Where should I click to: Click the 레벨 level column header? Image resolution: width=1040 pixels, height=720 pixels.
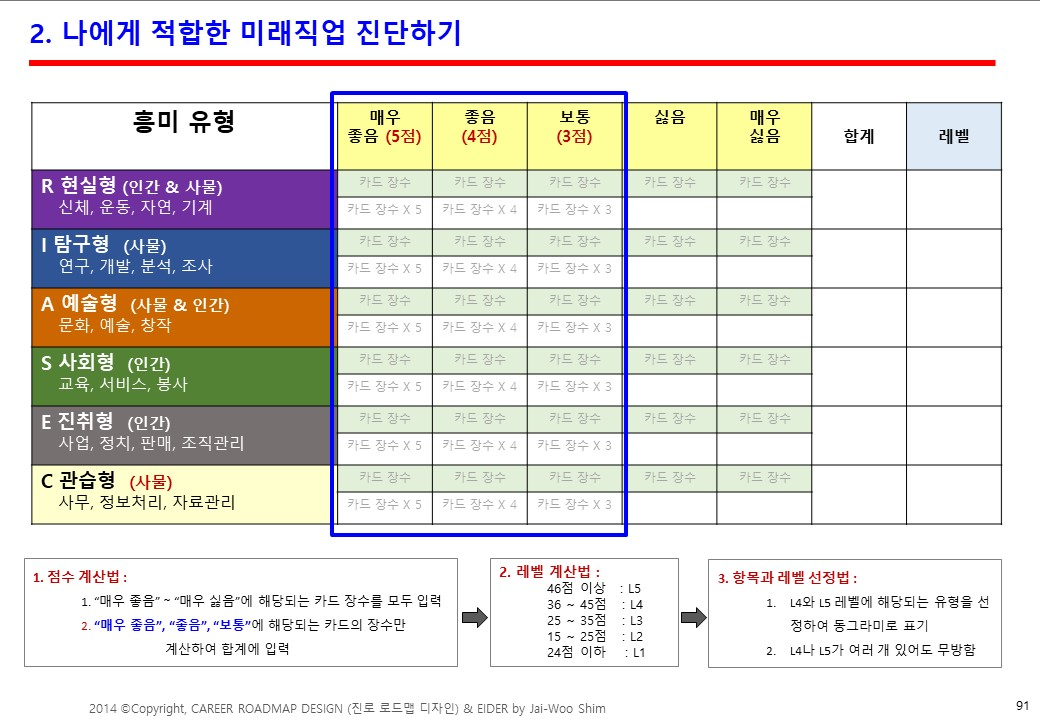coord(954,136)
